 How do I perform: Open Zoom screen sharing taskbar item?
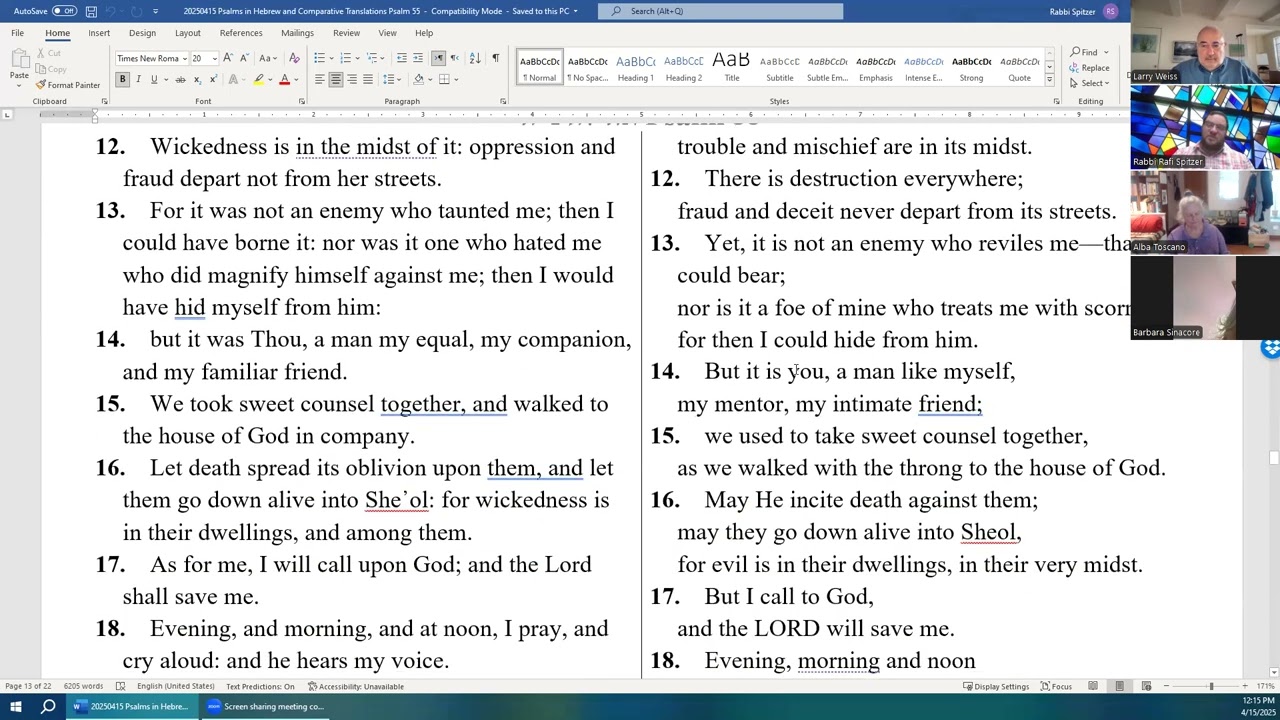pos(265,706)
